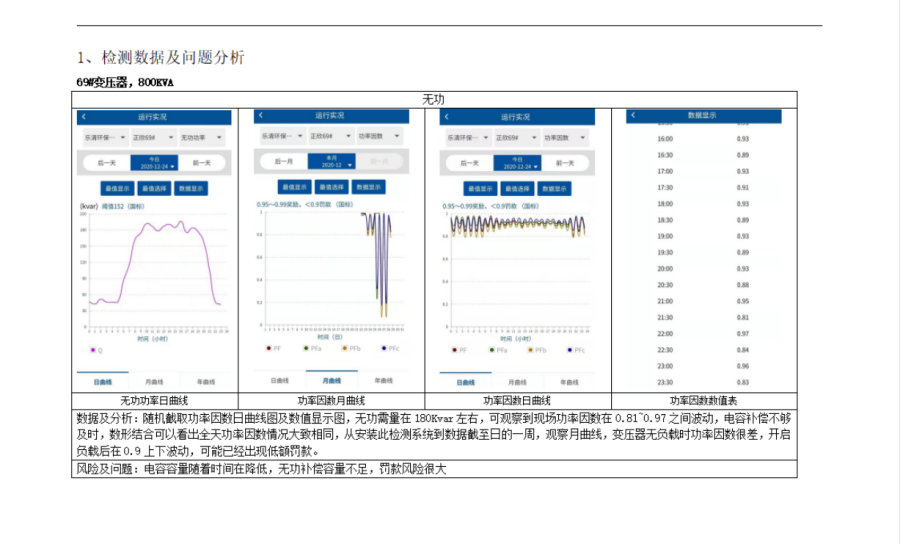The height and width of the screenshot is (544, 900).
Task: Click back arrow in power factor monthly panel
Action: [x=263, y=116]
